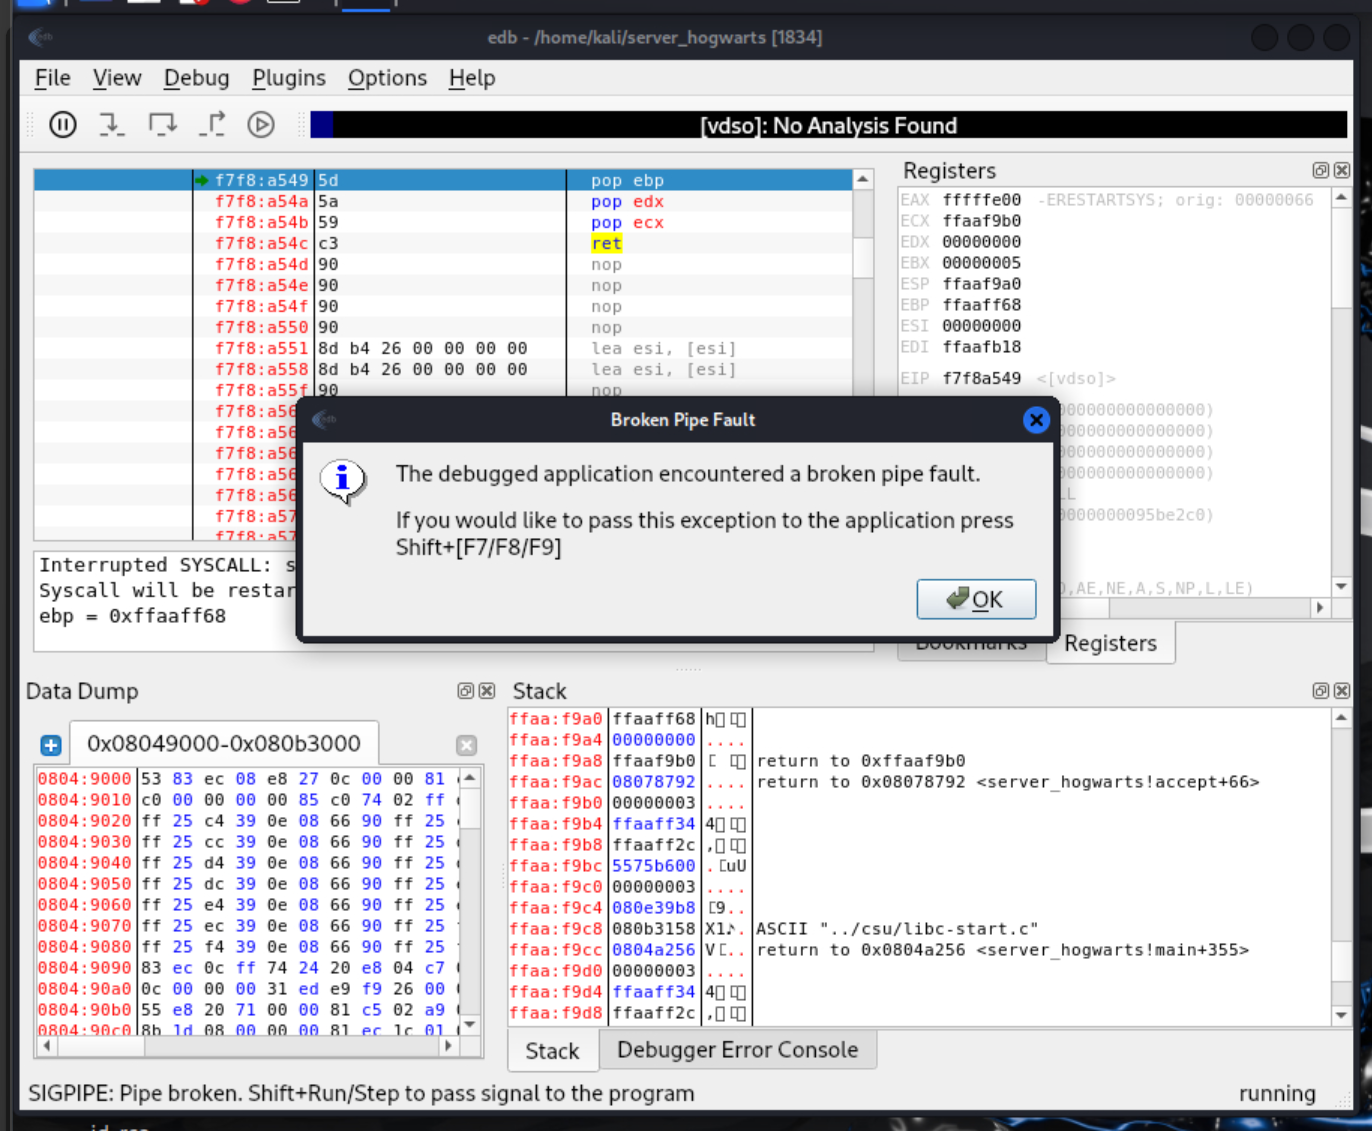Switch to the Stack tab
1372x1131 pixels.
[x=552, y=1051]
